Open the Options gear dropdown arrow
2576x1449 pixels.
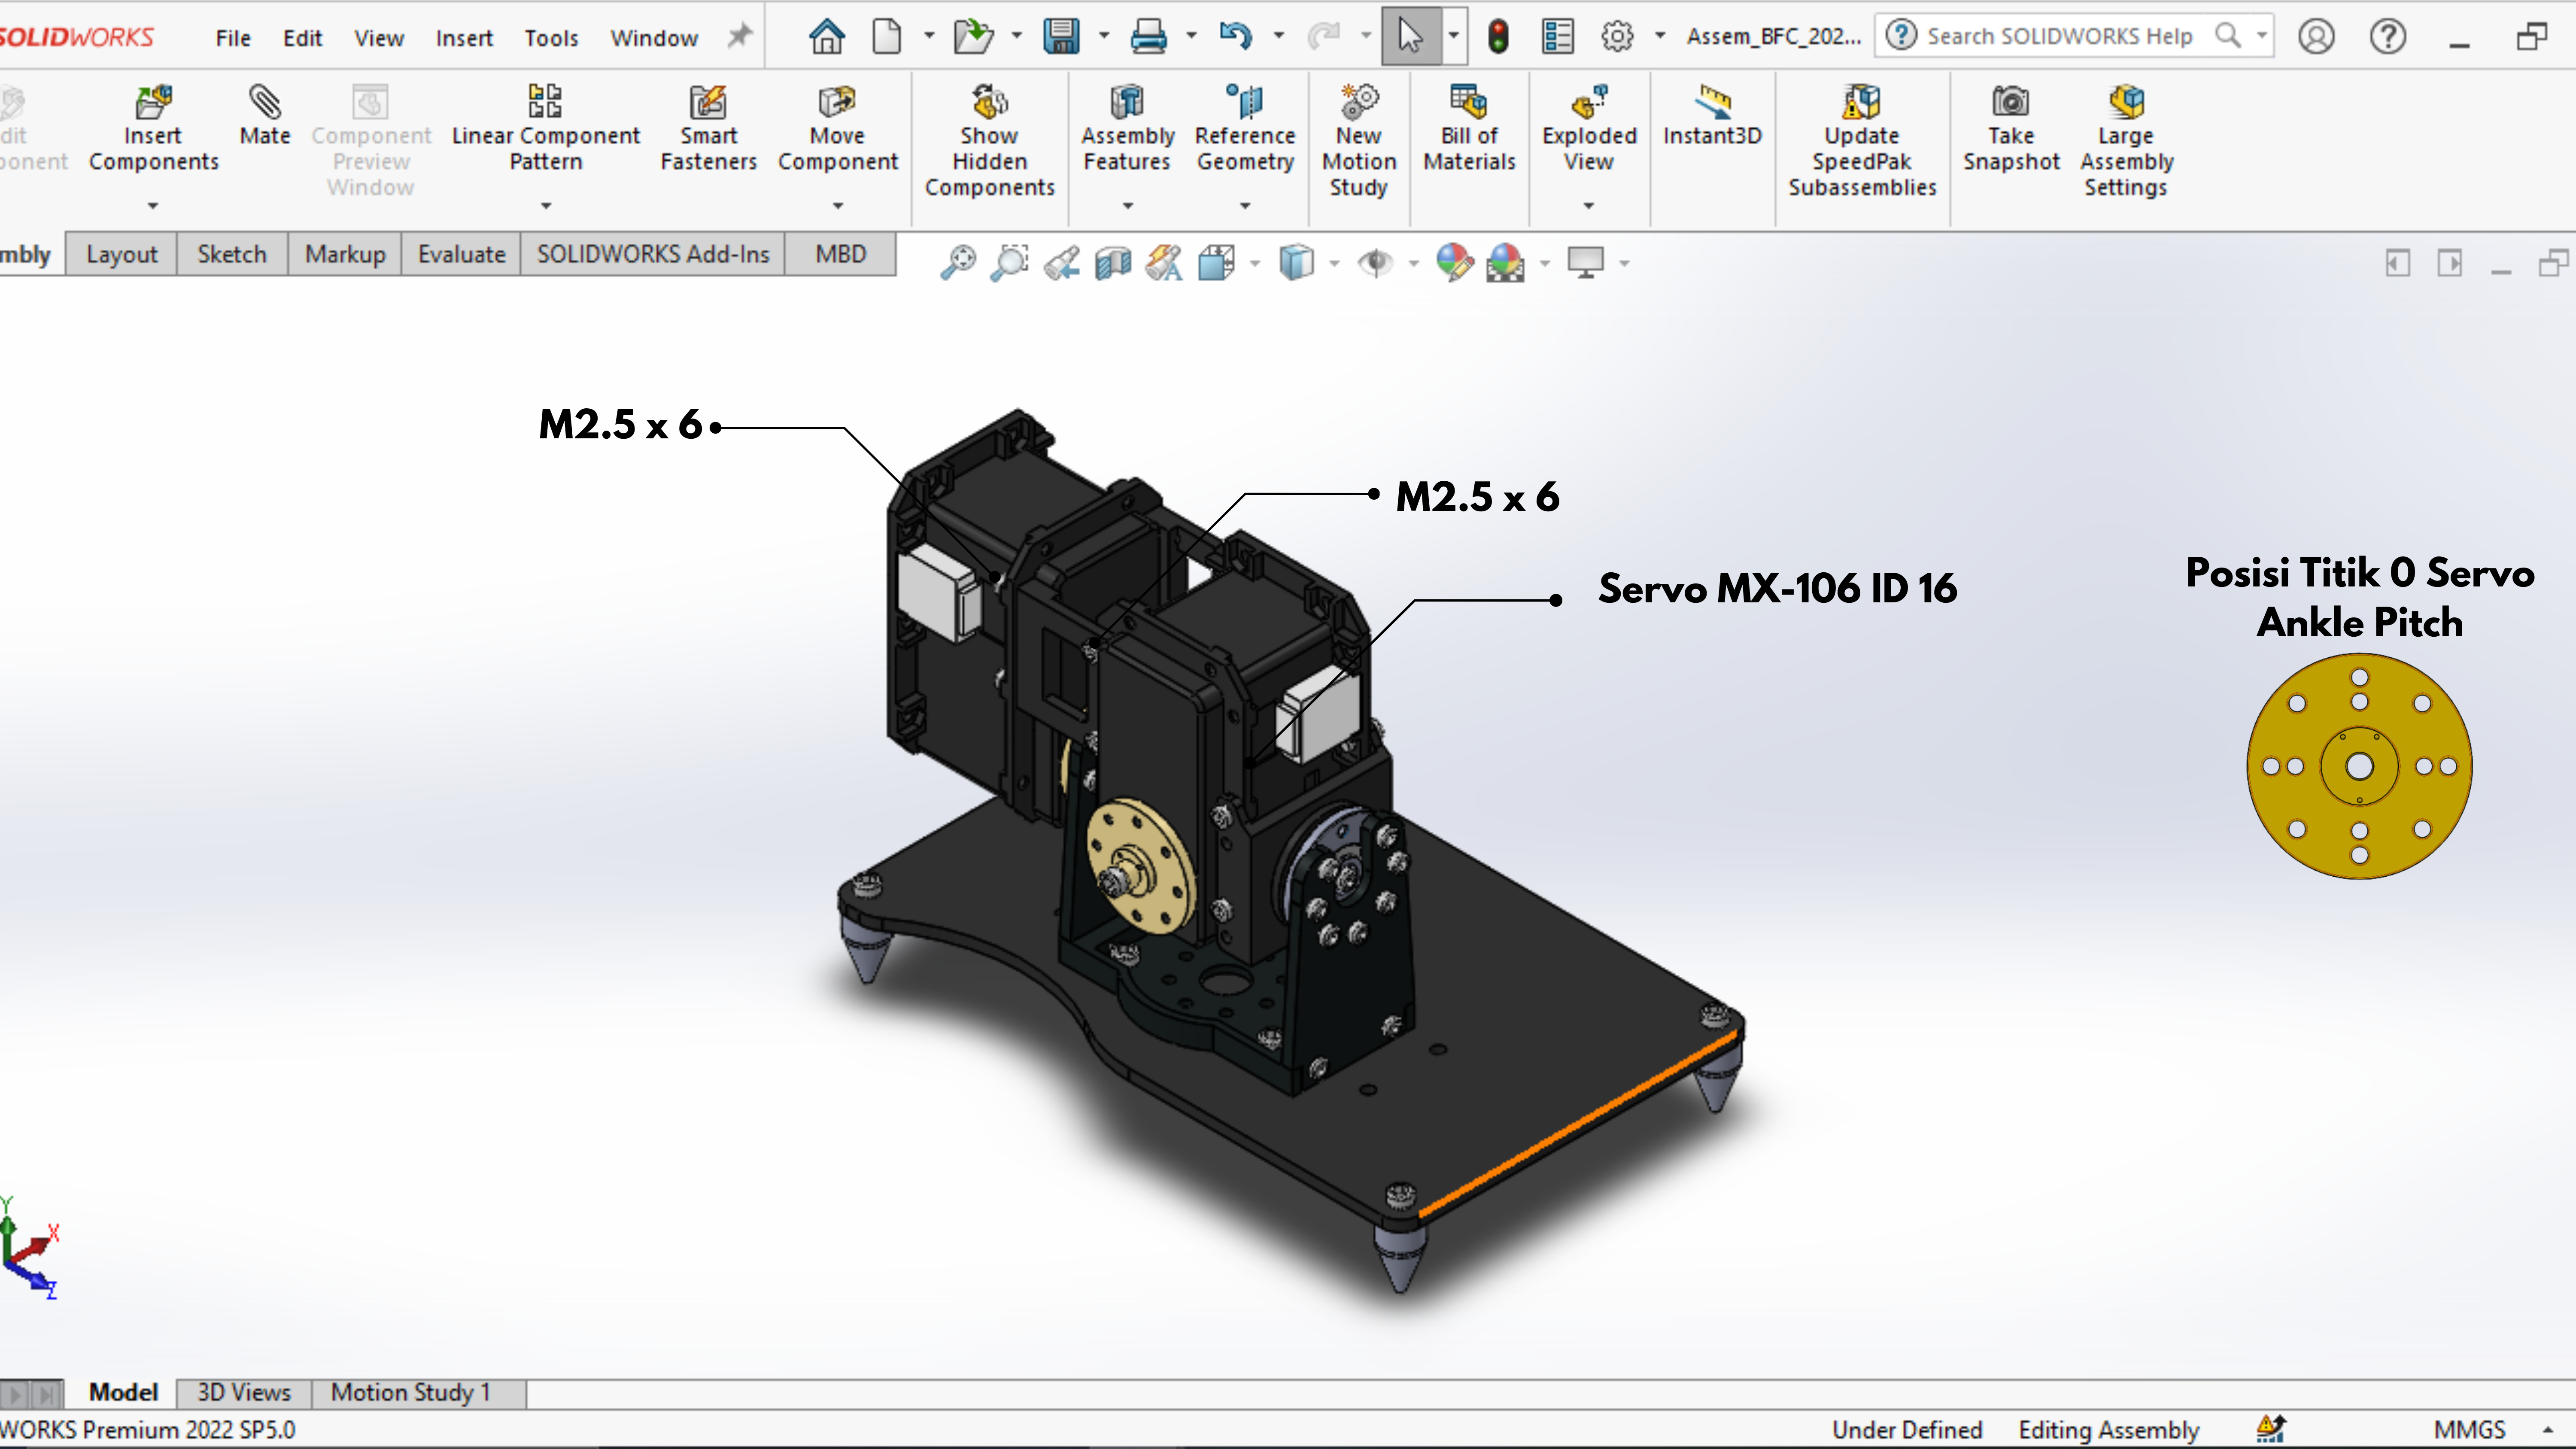click(x=1660, y=37)
